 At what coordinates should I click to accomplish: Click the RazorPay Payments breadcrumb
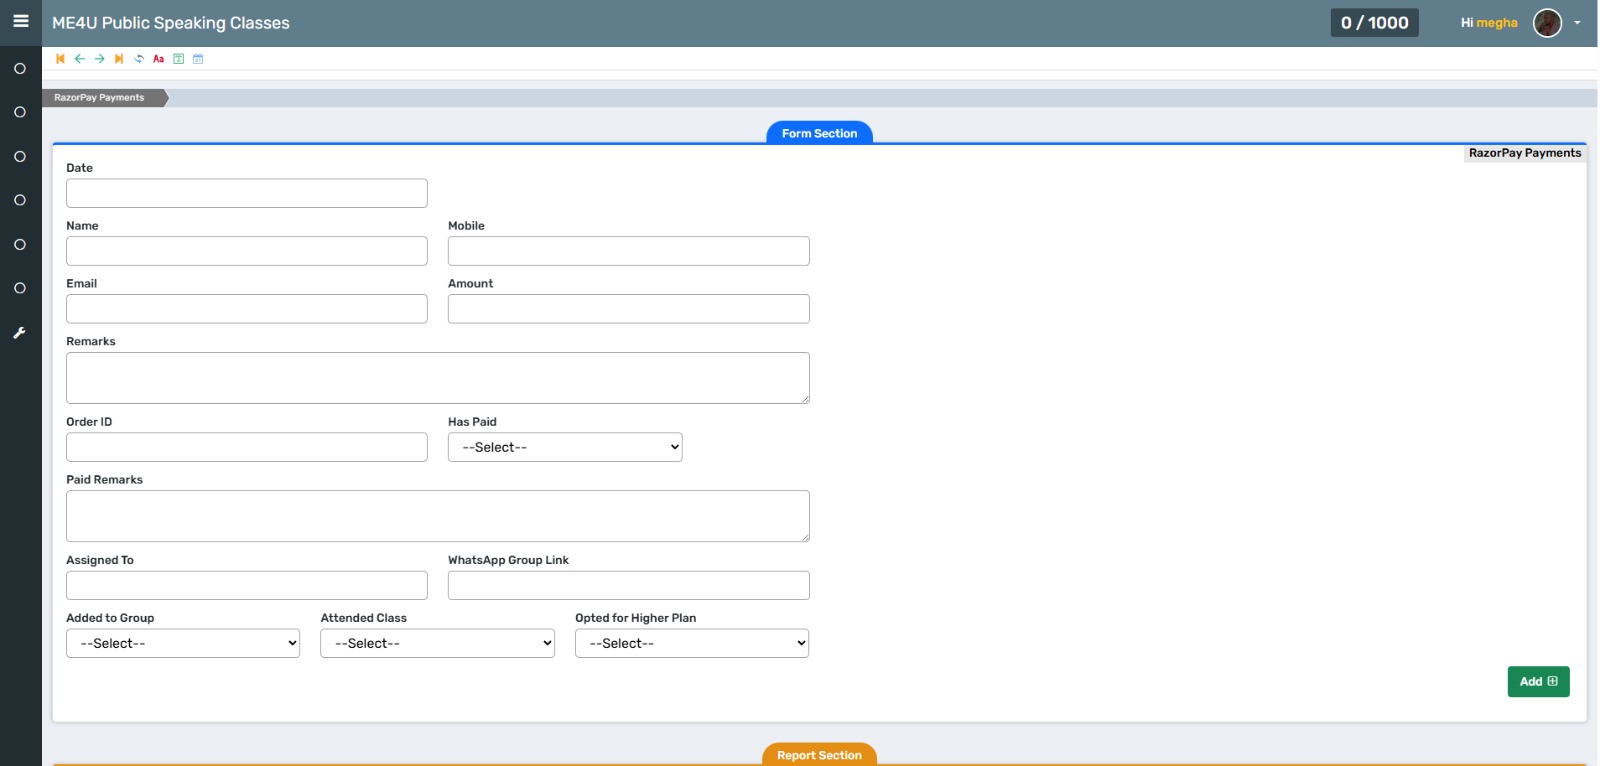point(100,98)
